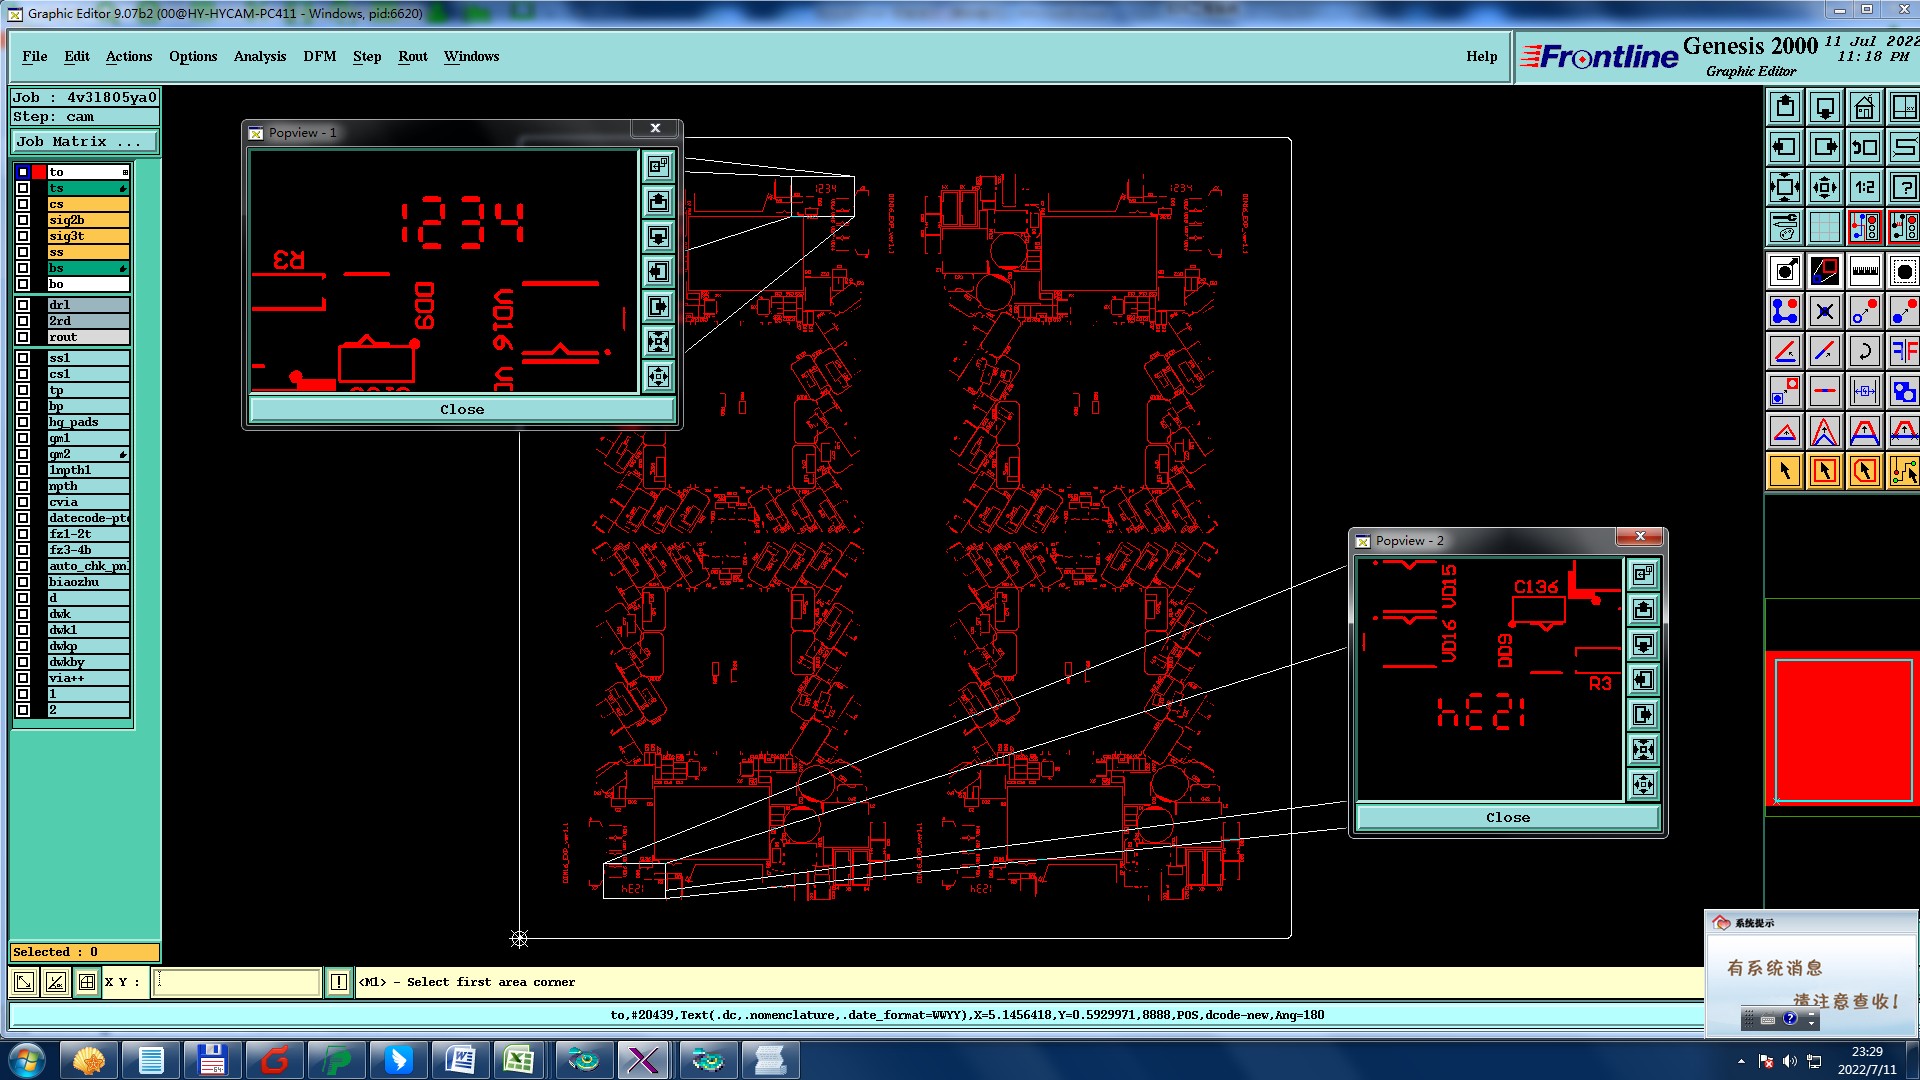Viewport: 1920px width, 1080px height.
Task: Click the home view icon
Action: [1864, 107]
